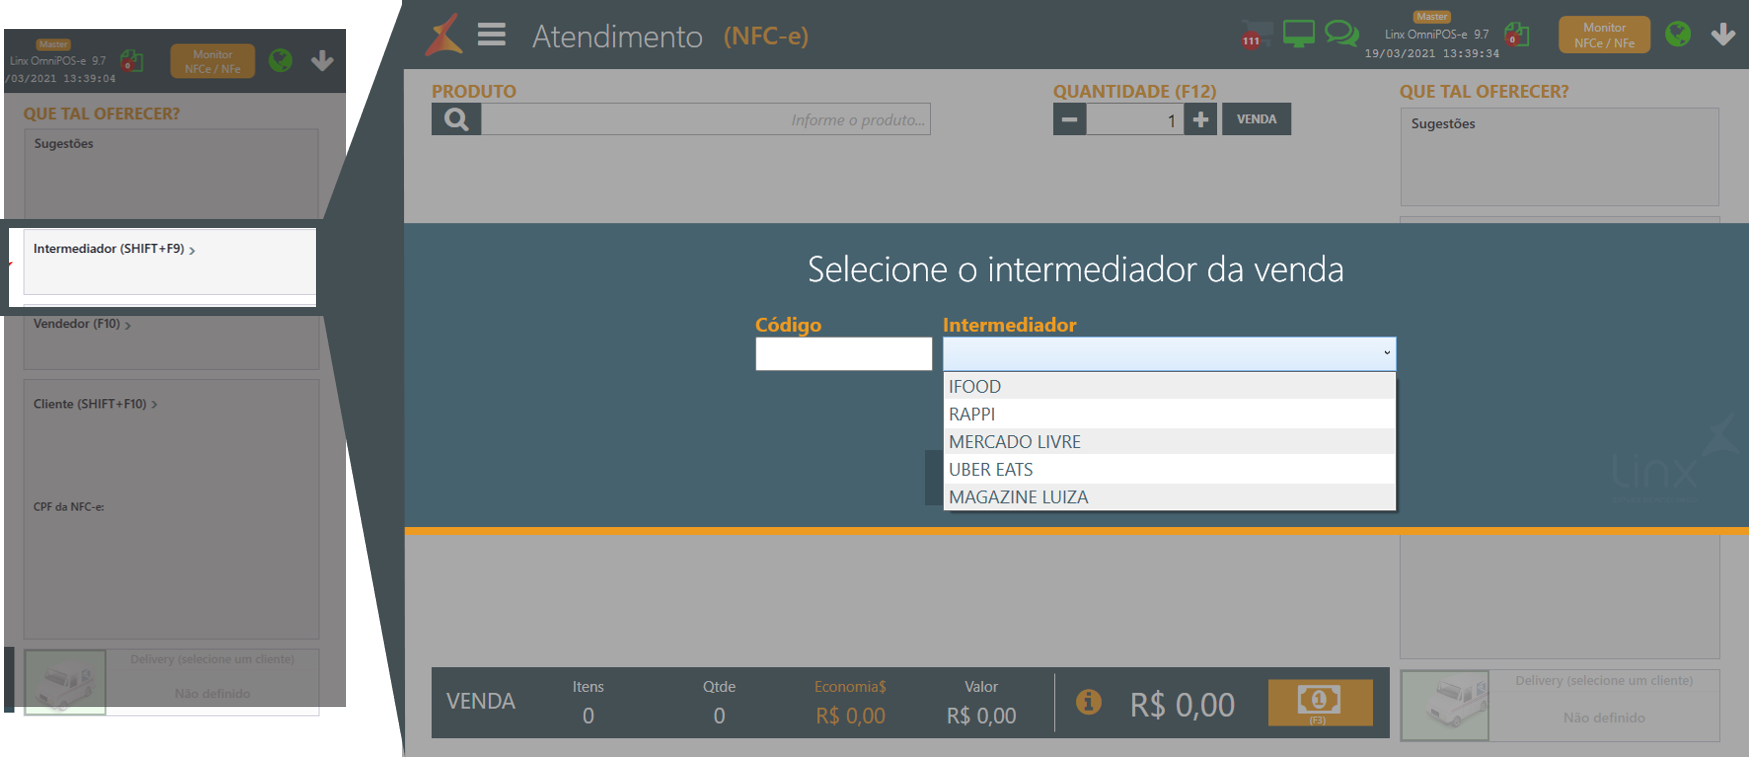Open the payment (F3) money button

tap(1319, 703)
